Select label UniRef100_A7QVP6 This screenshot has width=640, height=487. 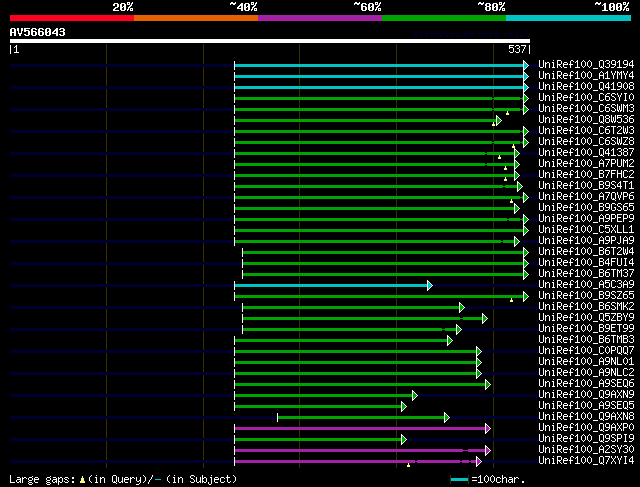tap(586, 197)
